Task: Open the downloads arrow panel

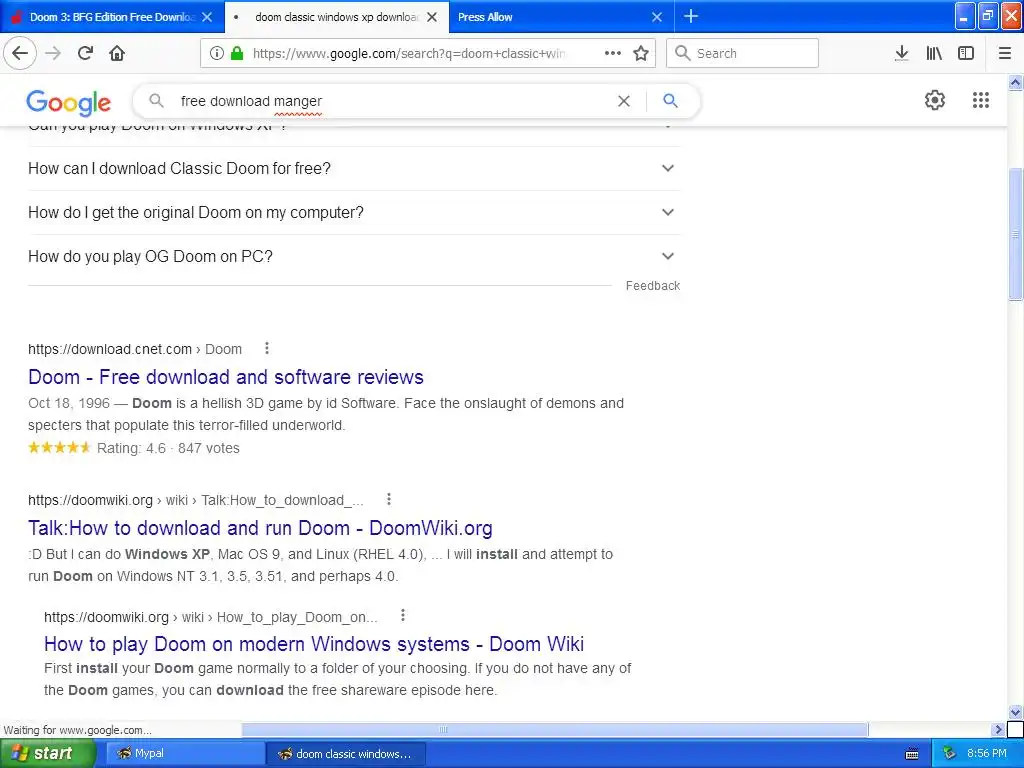Action: point(901,53)
